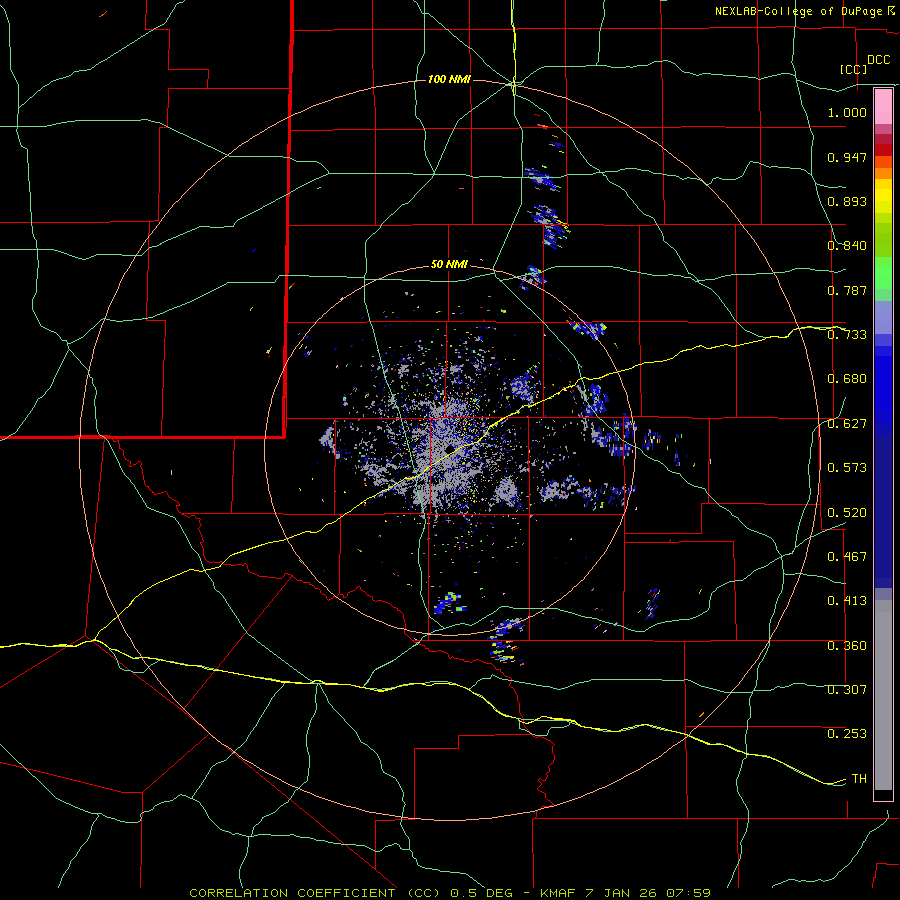This screenshot has height=900, width=900.
Task: Click the 50 NMI range ring label
Action: point(449,265)
